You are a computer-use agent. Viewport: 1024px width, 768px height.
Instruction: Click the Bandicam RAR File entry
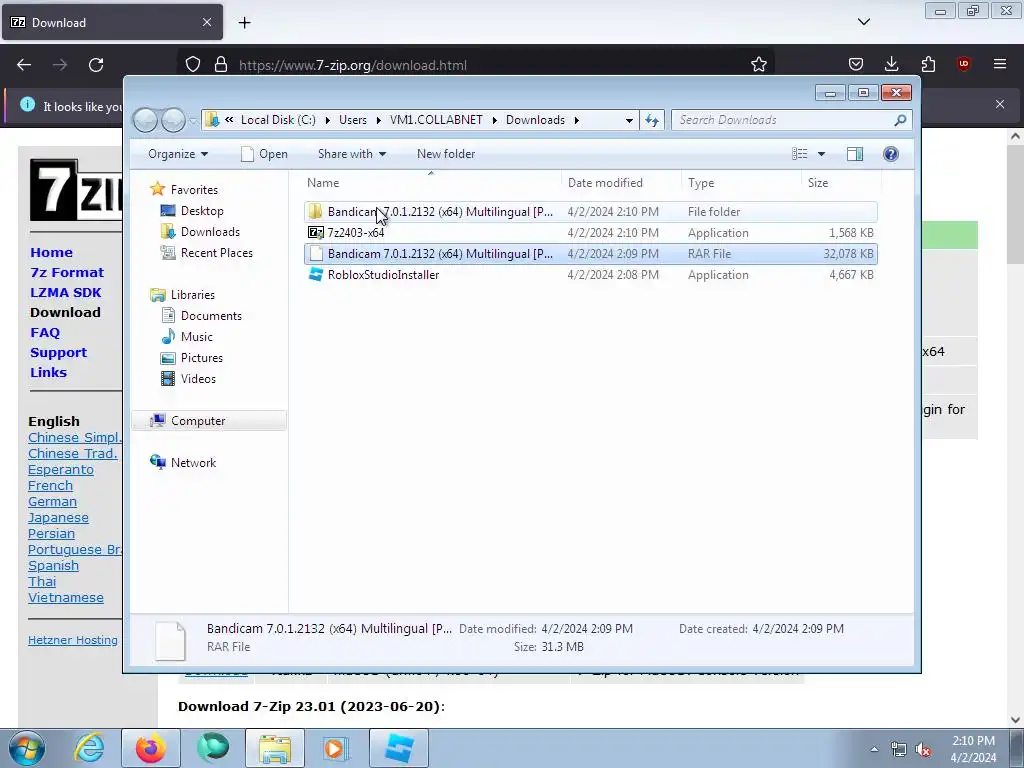click(x=590, y=253)
